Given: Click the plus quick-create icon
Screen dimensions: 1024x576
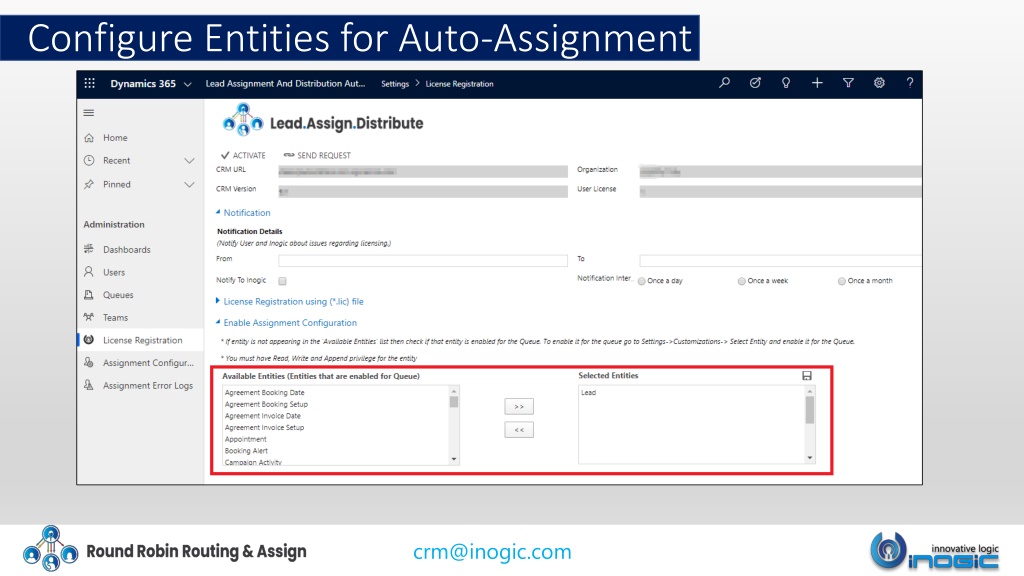Looking at the screenshot, I should tap(817, 83).
